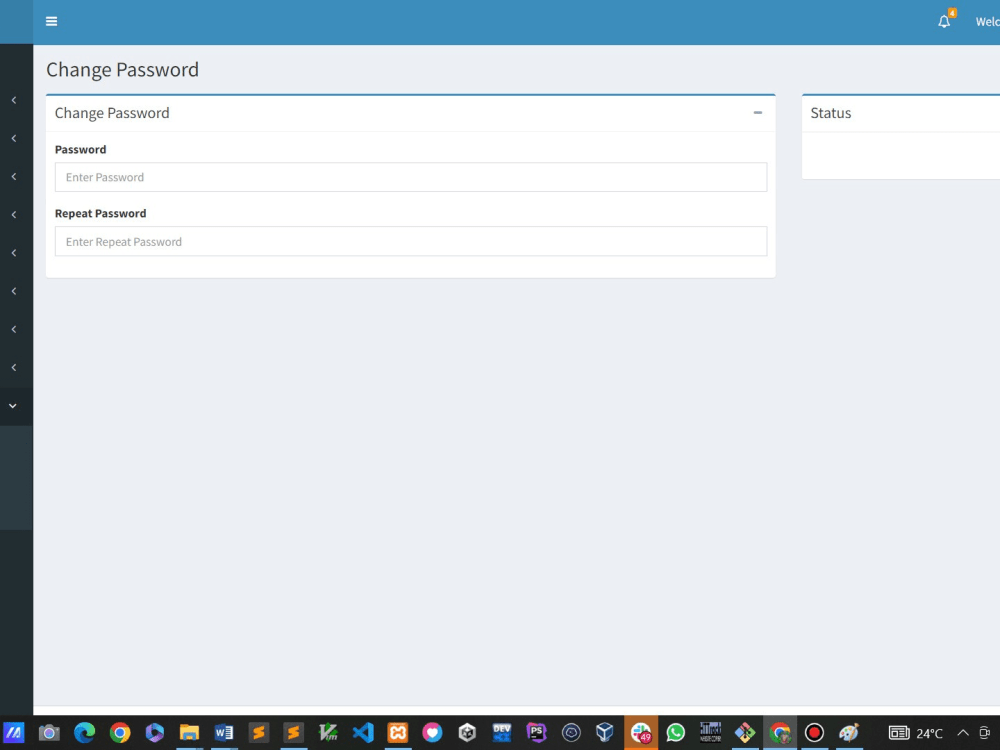
Task: Toggle the sidebar with the hamburger icon
Action: point(52,22)
